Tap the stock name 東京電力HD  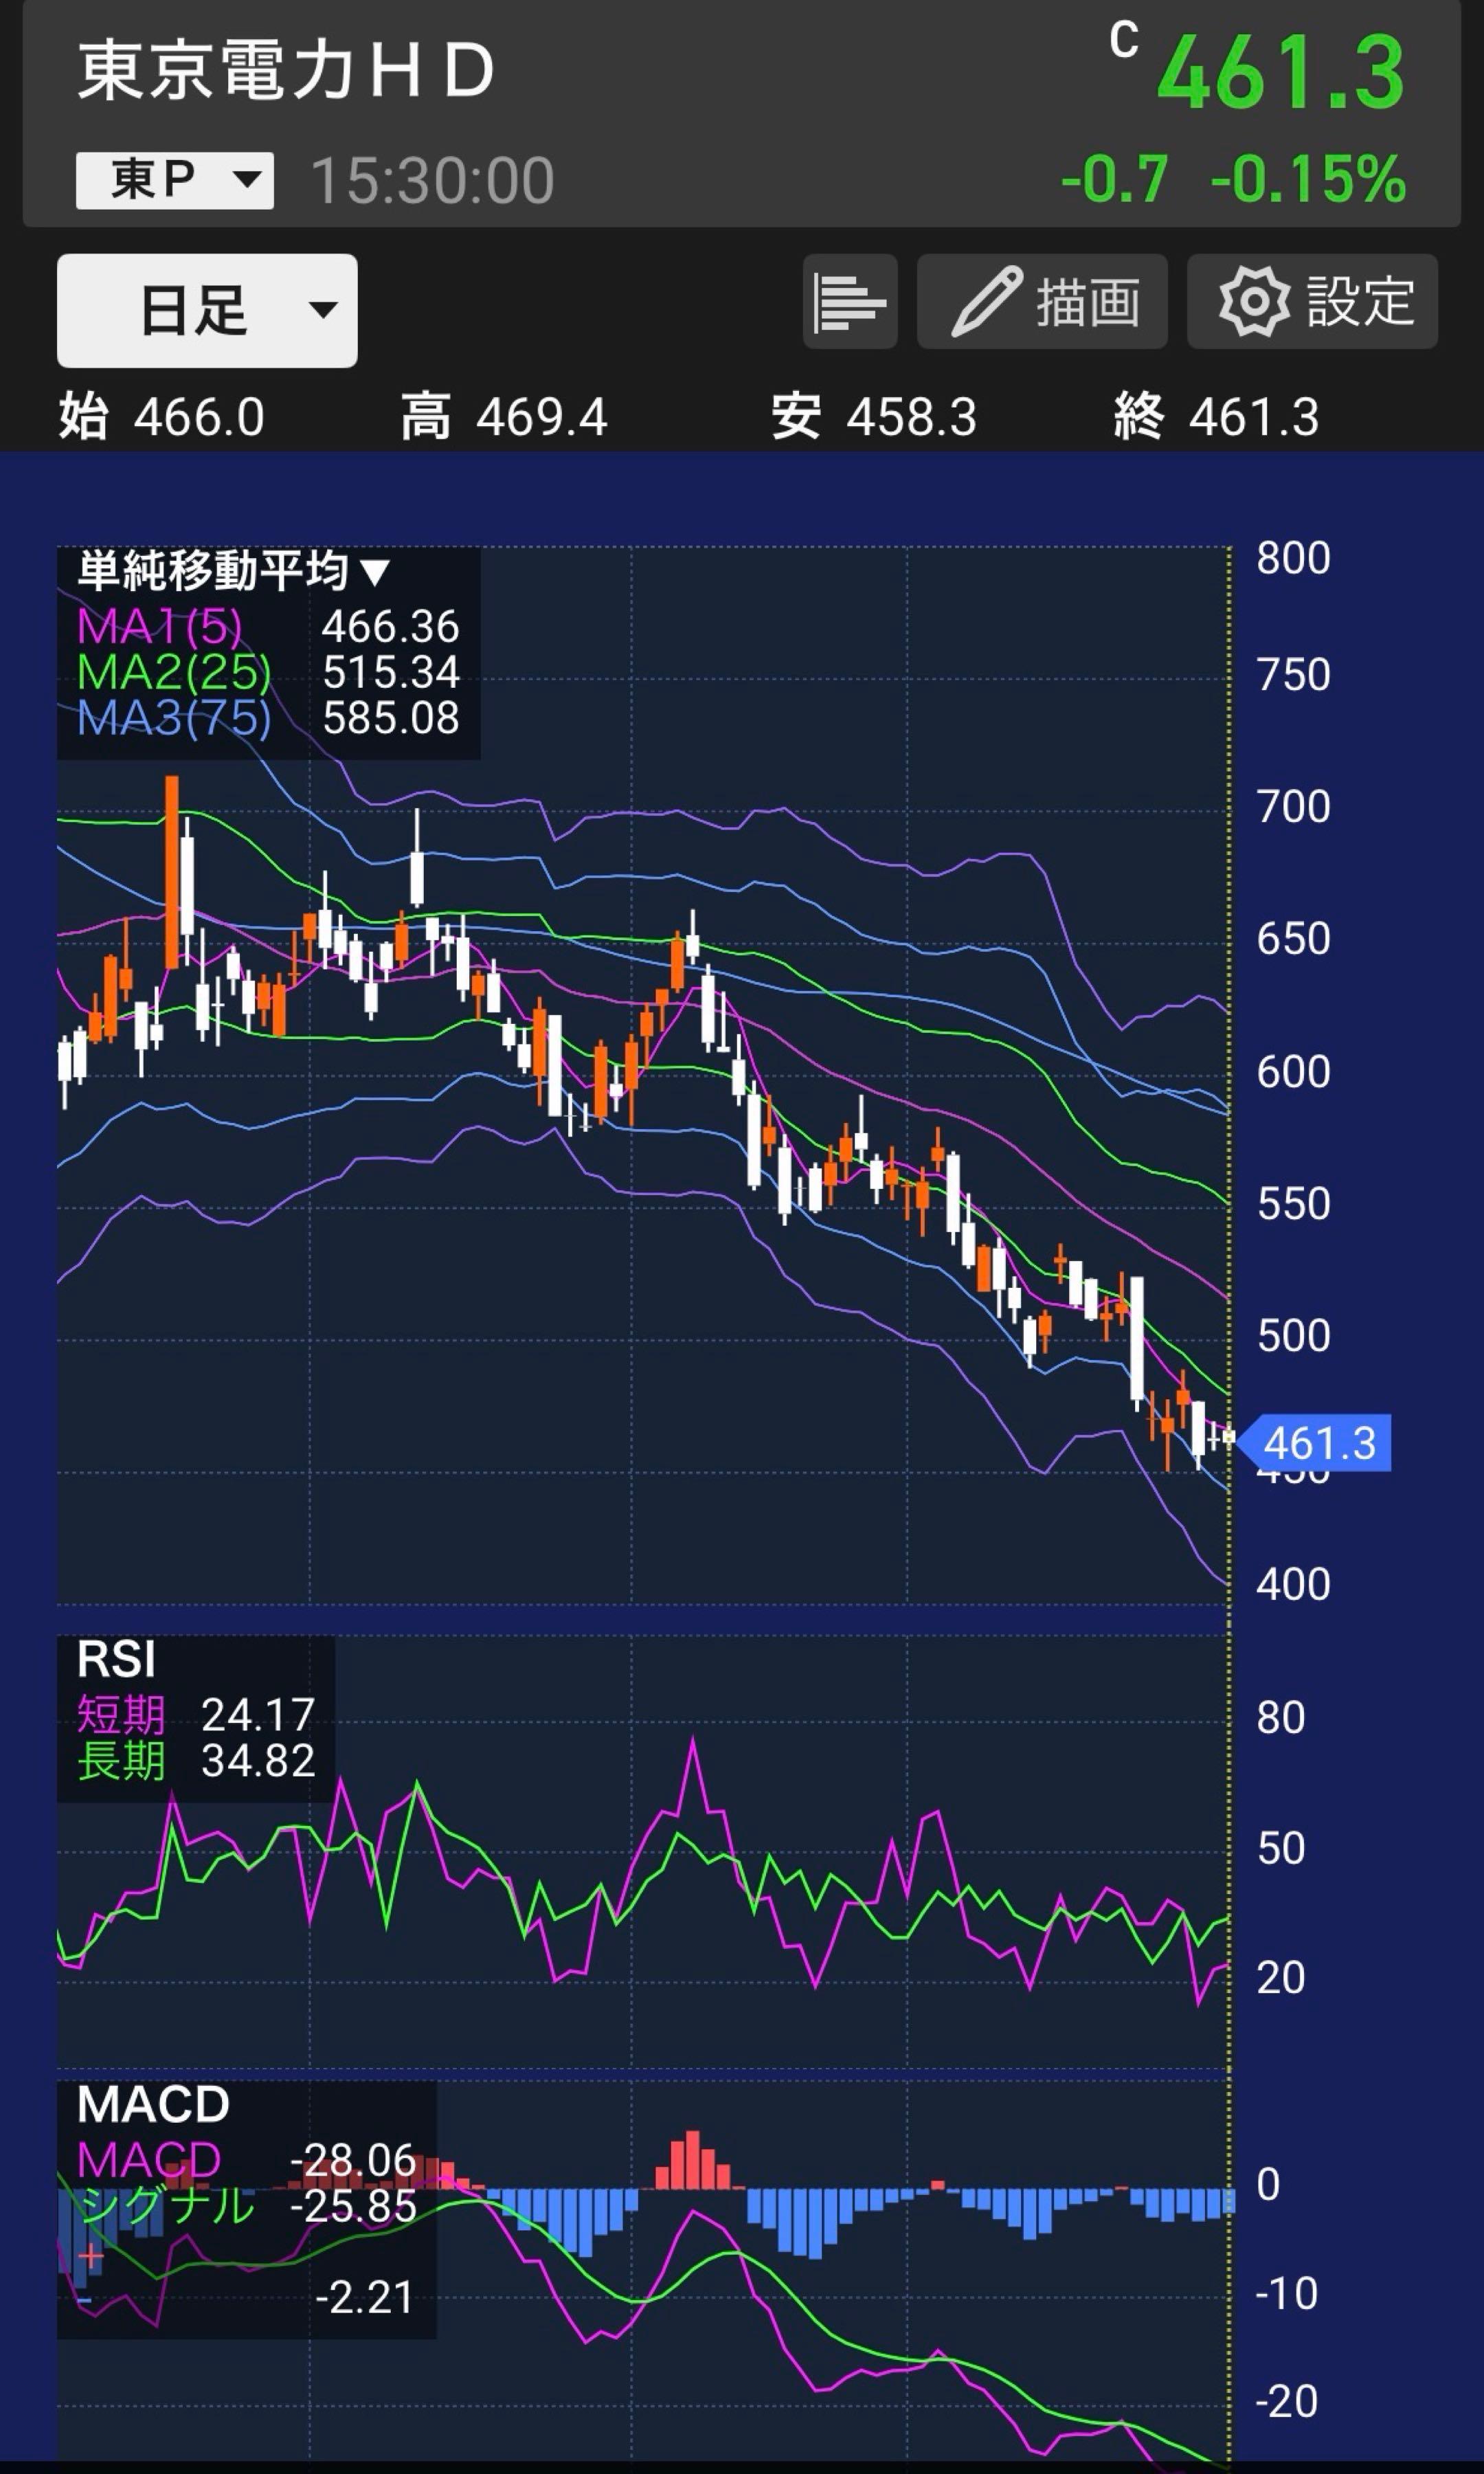pyautogui.click(x=286, y=72)
